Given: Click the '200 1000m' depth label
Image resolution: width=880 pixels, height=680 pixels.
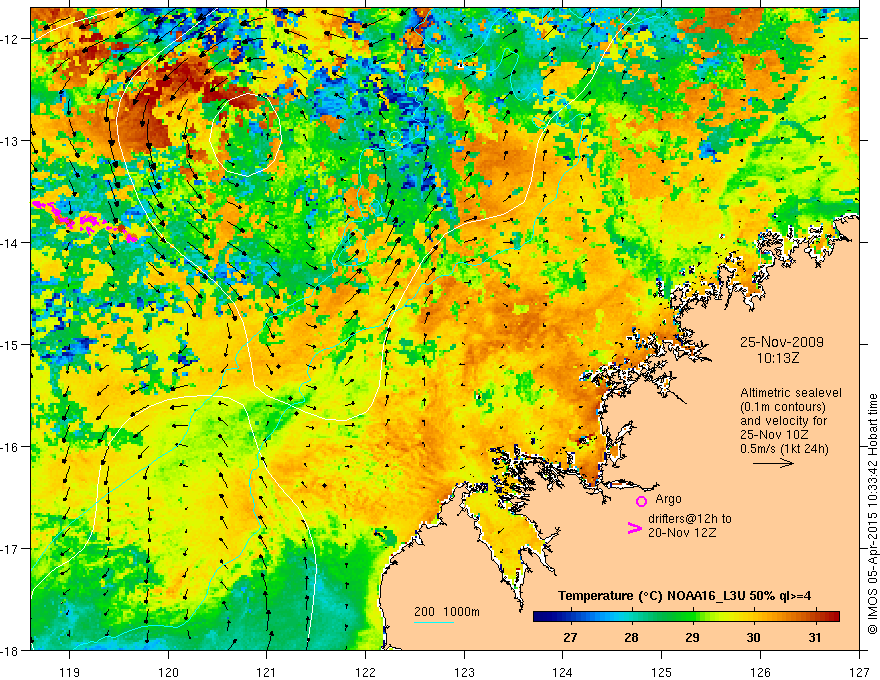Looking at the screenshot, I should click(447, 612).
